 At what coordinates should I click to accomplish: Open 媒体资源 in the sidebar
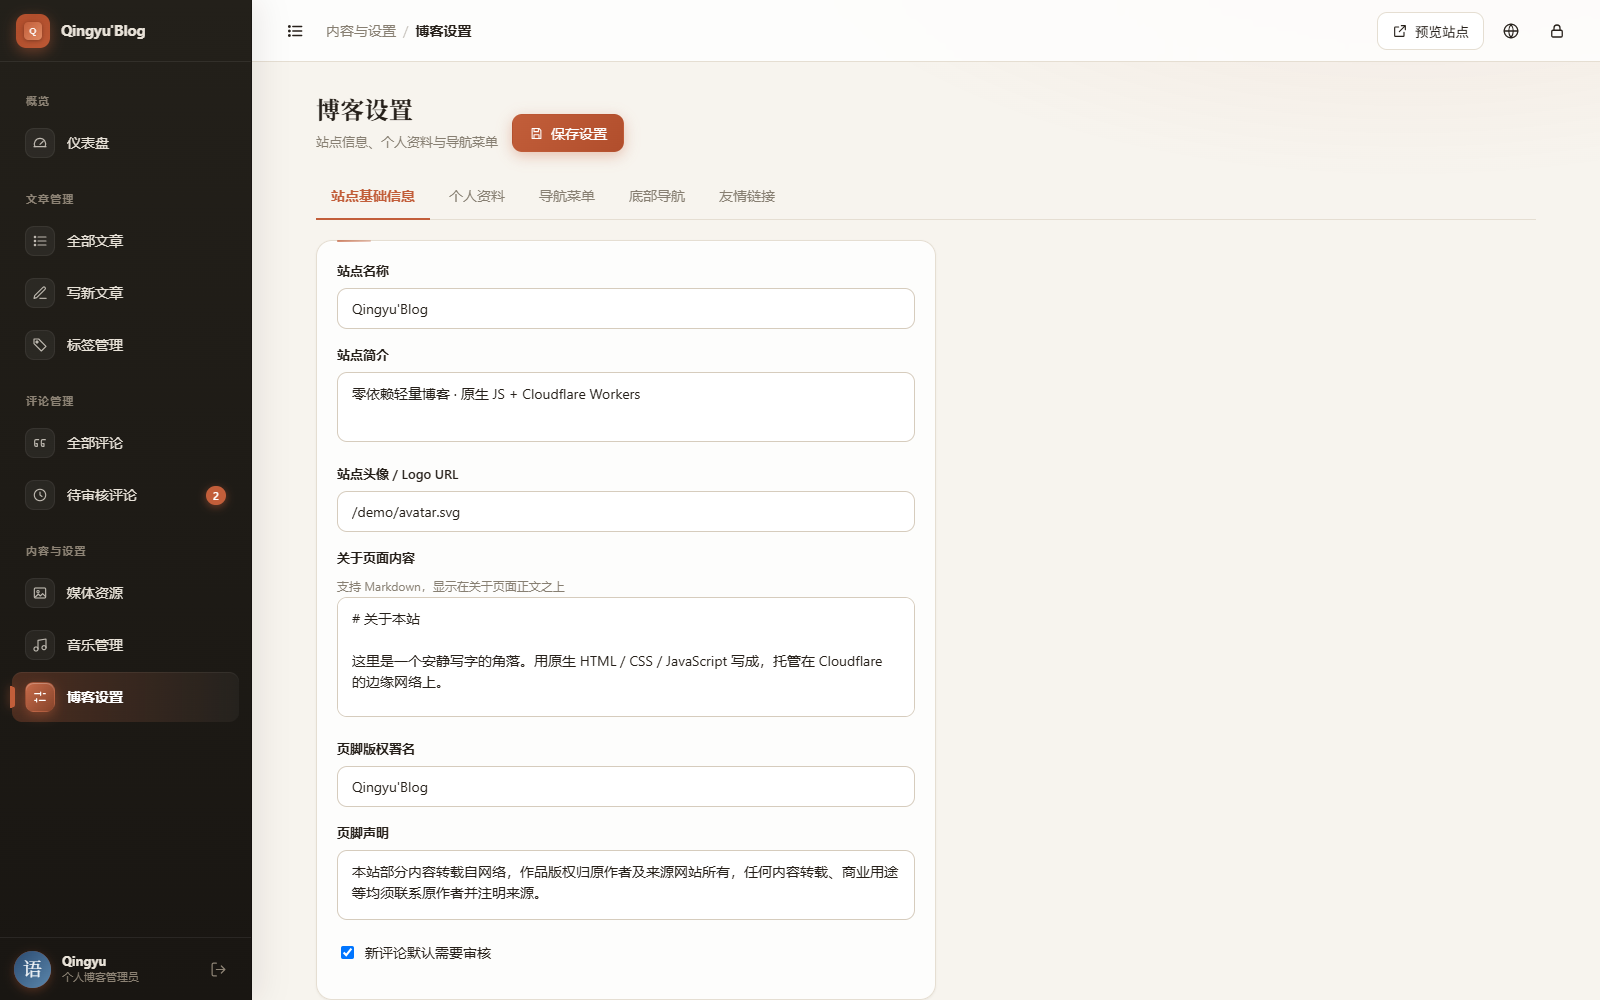point(125,593)
